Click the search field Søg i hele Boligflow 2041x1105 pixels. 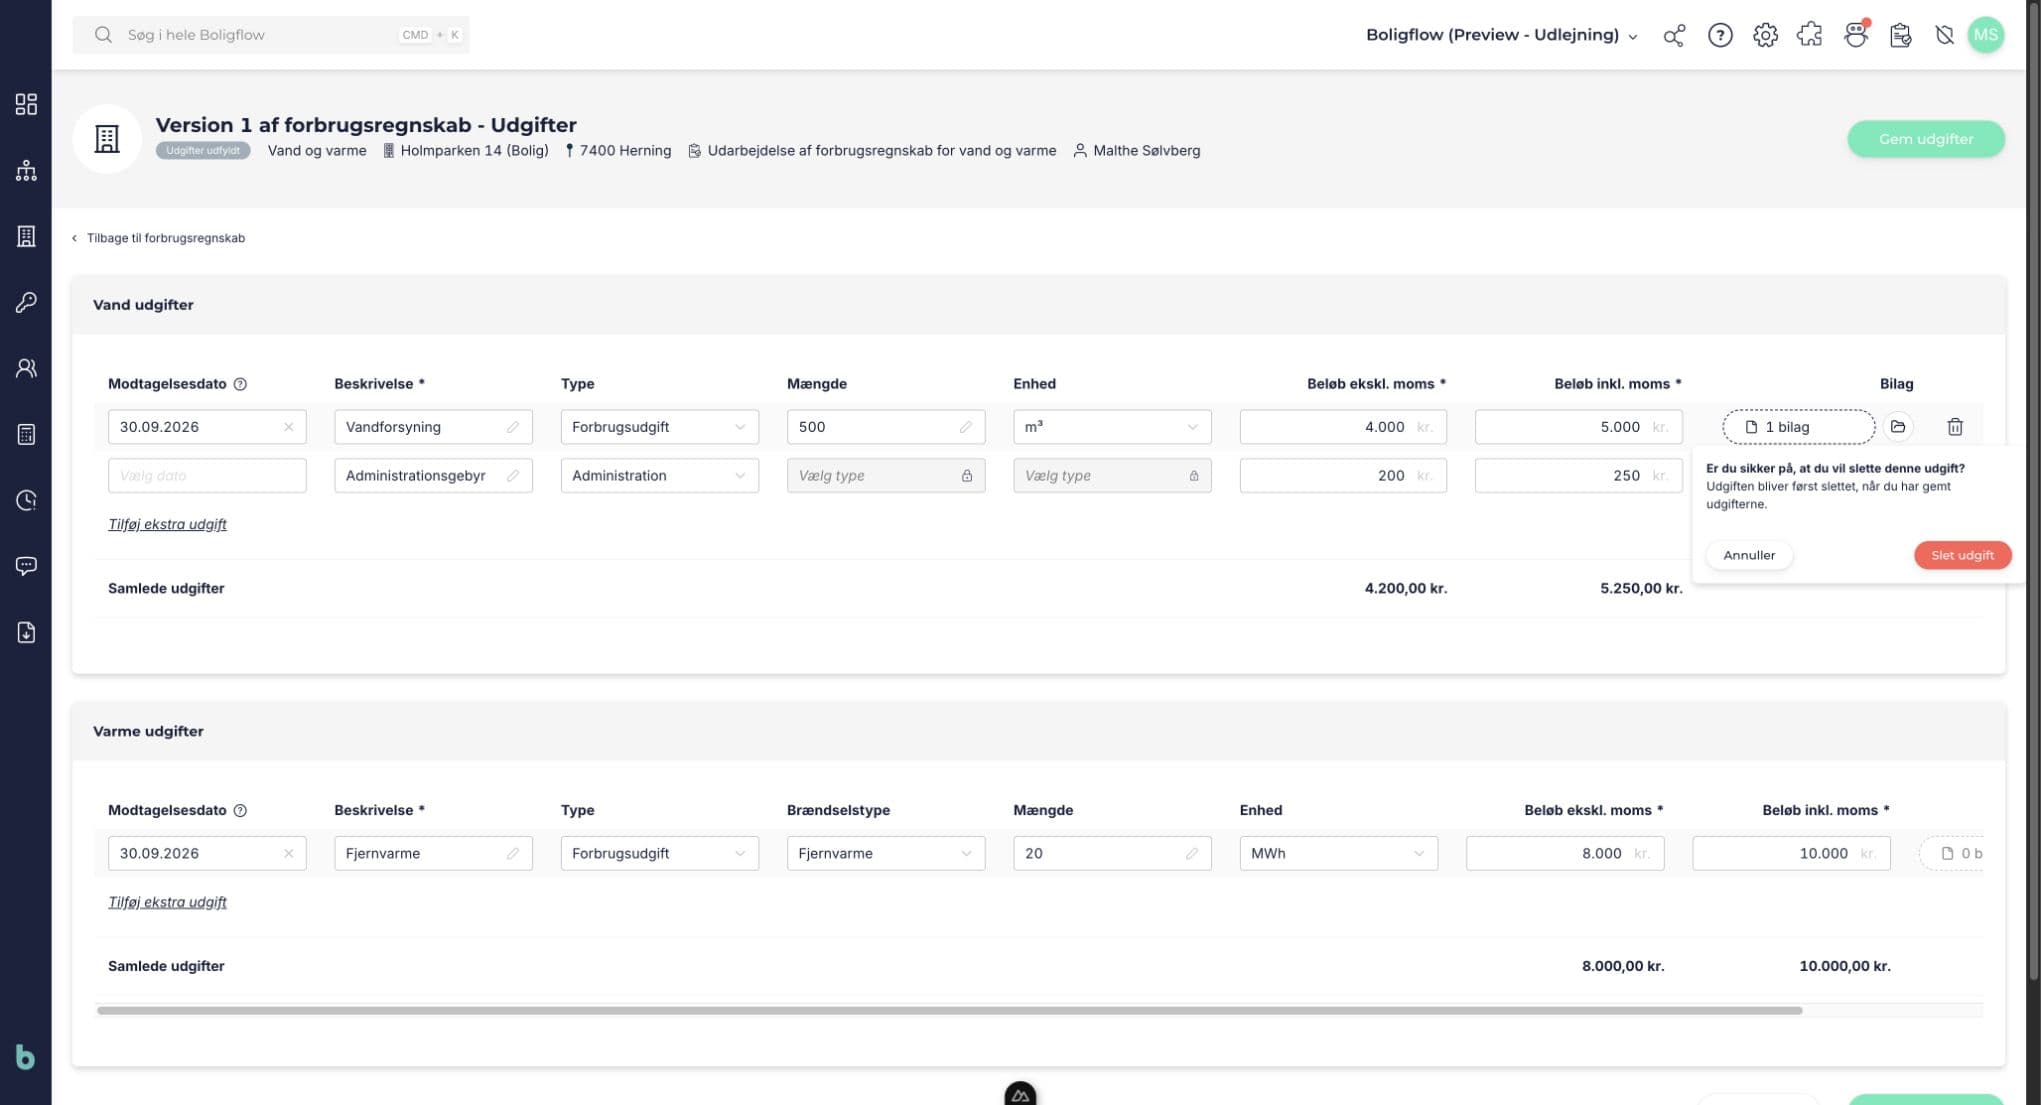click(x=270, y=35)
